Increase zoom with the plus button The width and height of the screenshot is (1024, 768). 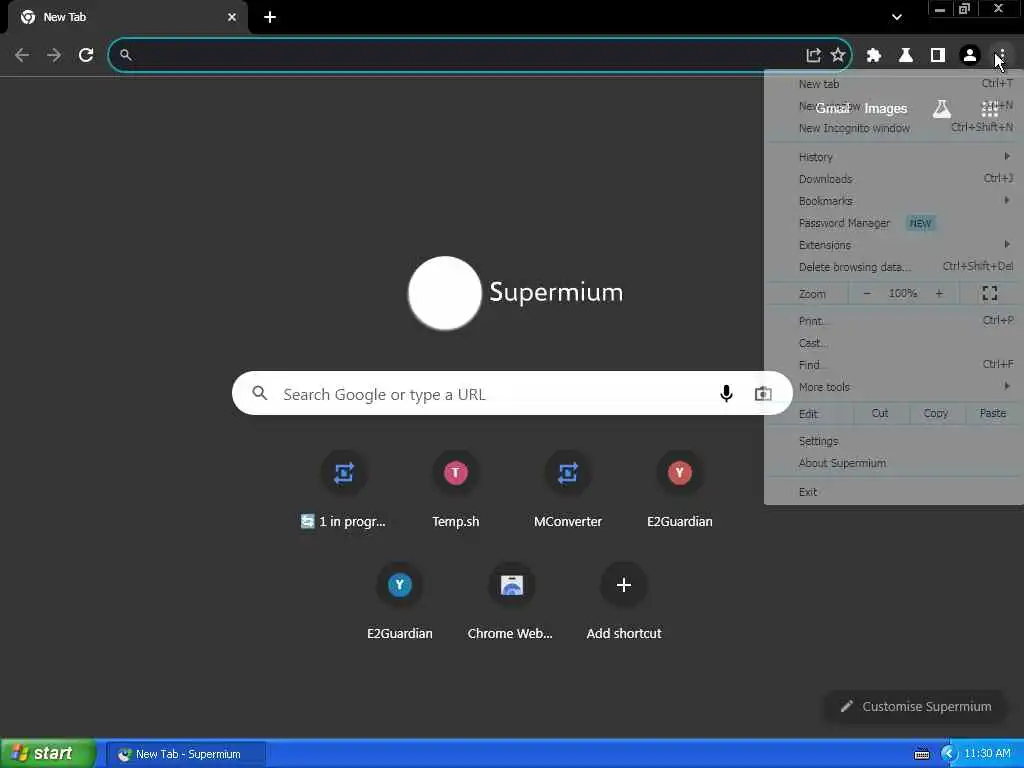(939, 293)
